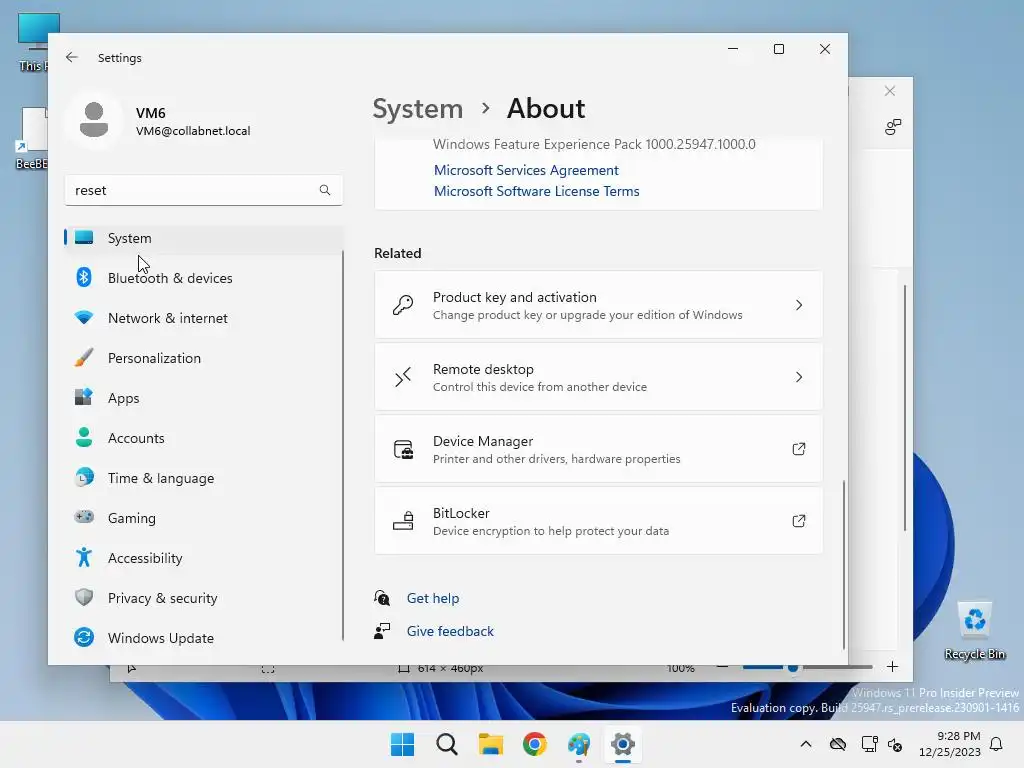Screen dimensions: 1024x768
Task: Click the search magnifier in Settings
Action: click(x=325, y=190)
